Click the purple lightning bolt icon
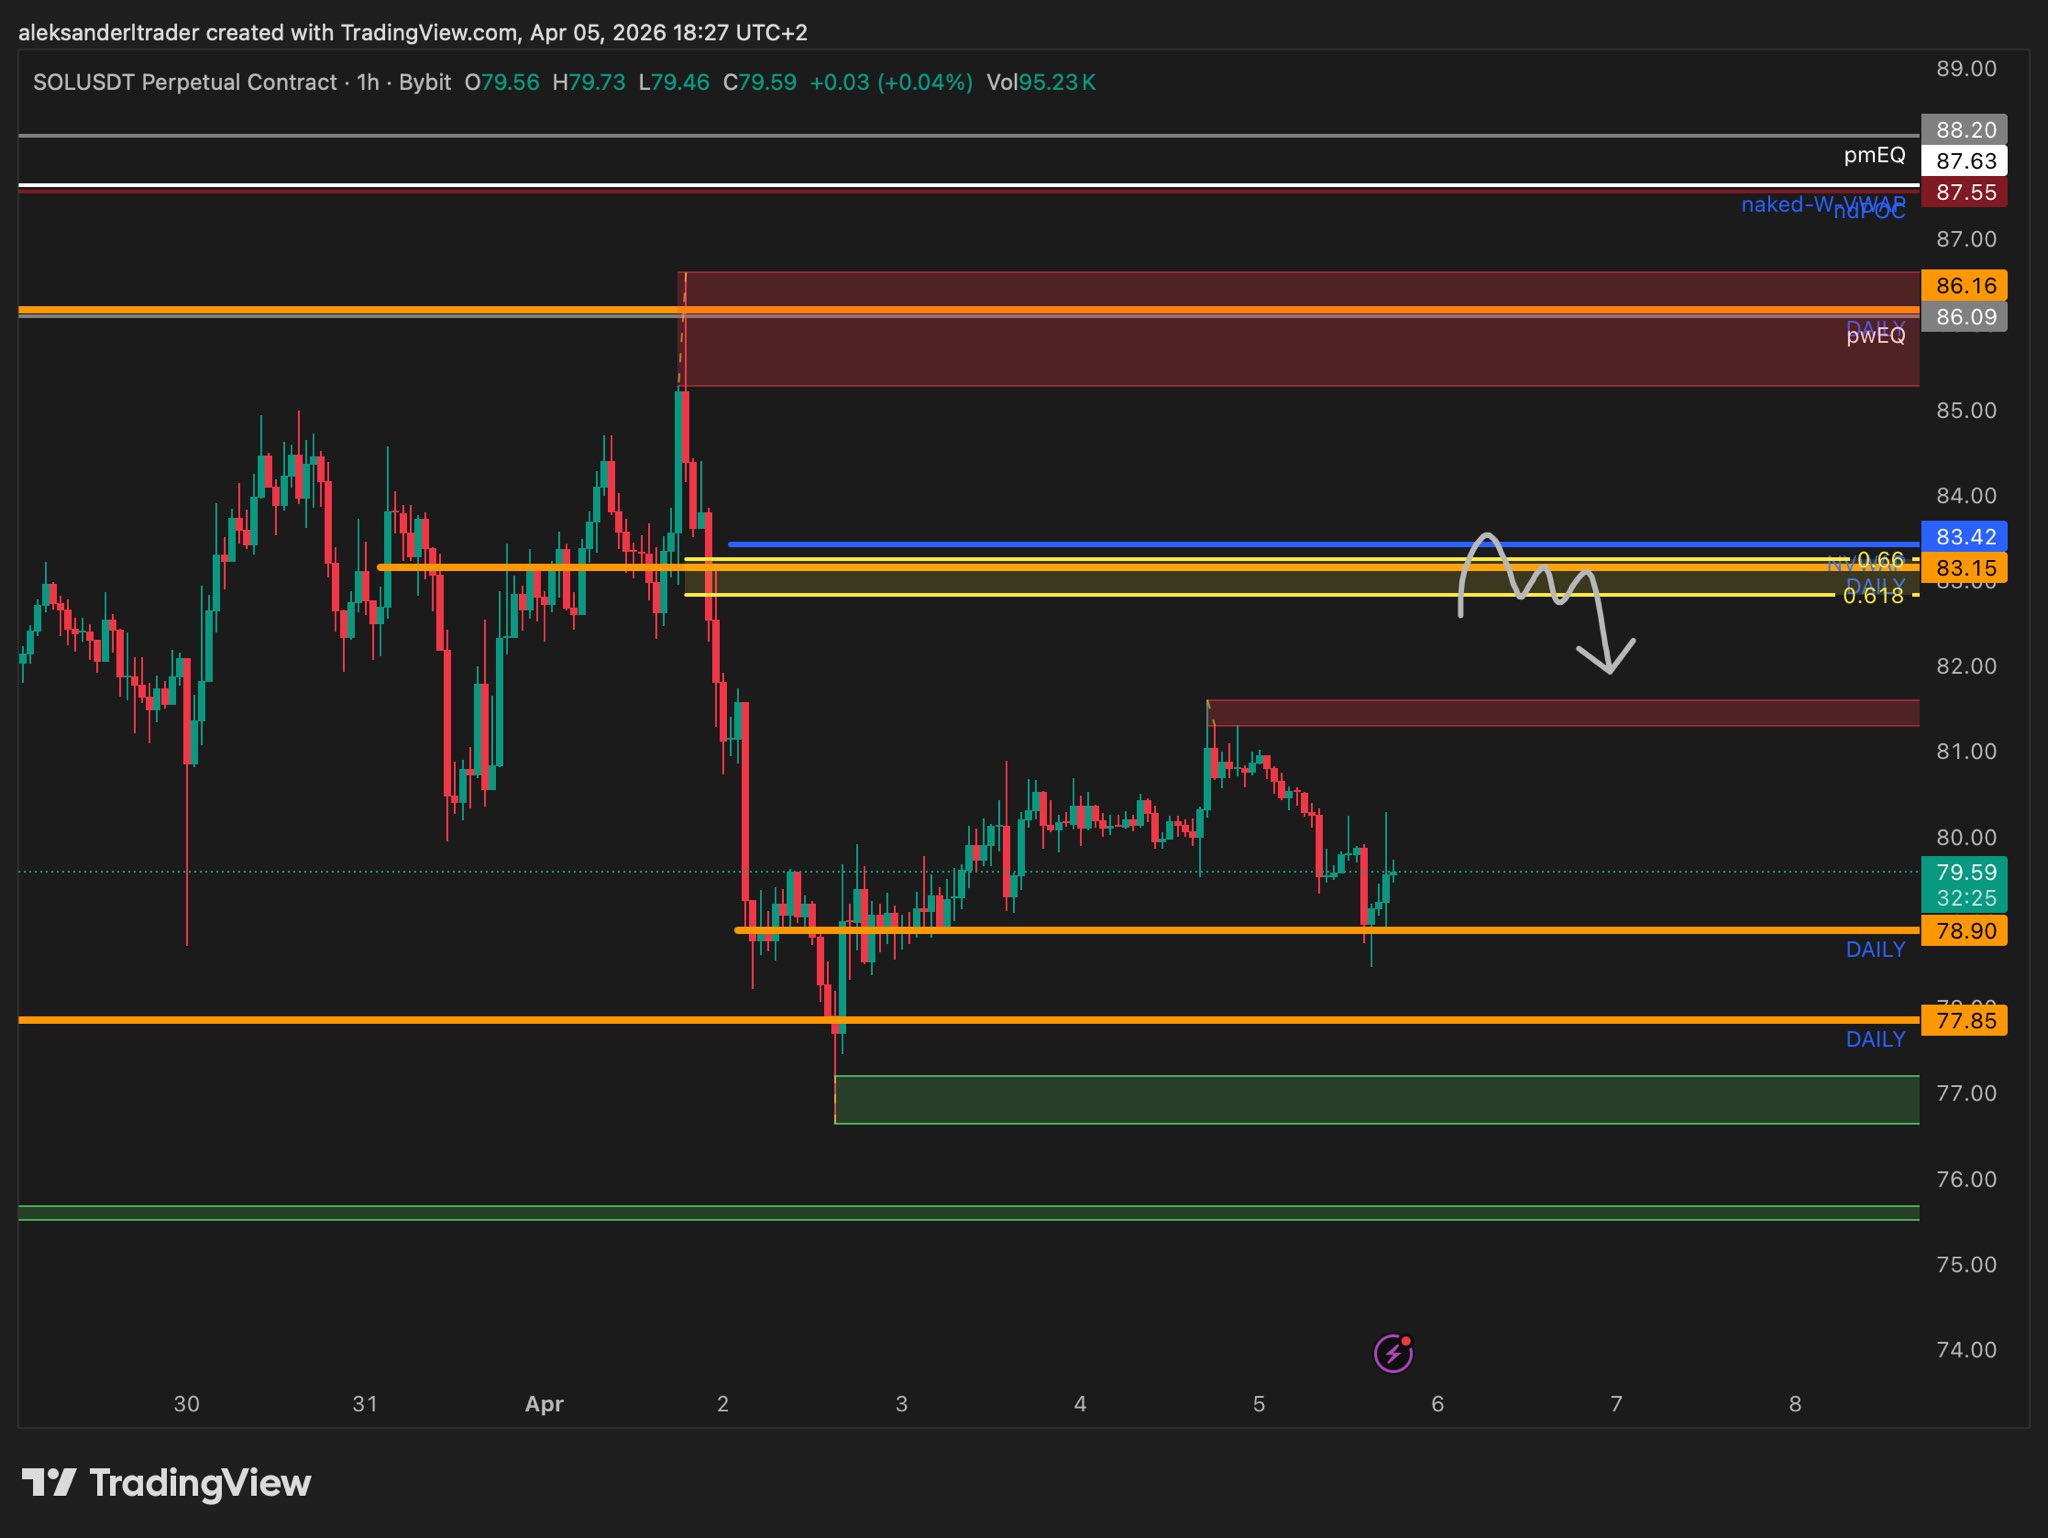 click(x=1393, y=1353)
